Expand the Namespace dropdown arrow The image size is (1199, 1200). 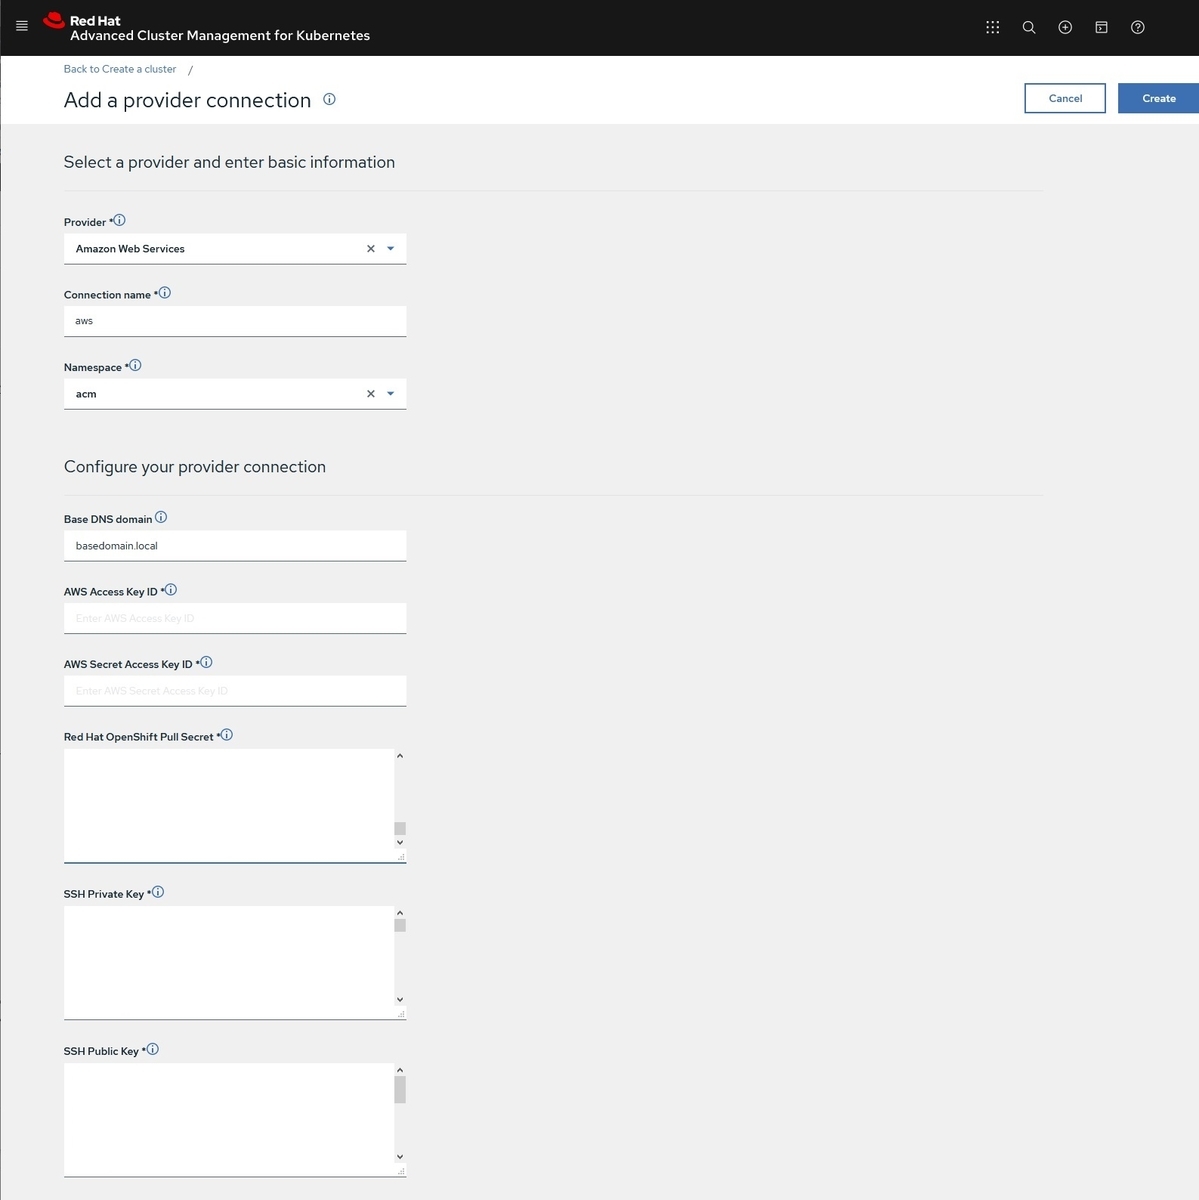[x=391, y=394]
